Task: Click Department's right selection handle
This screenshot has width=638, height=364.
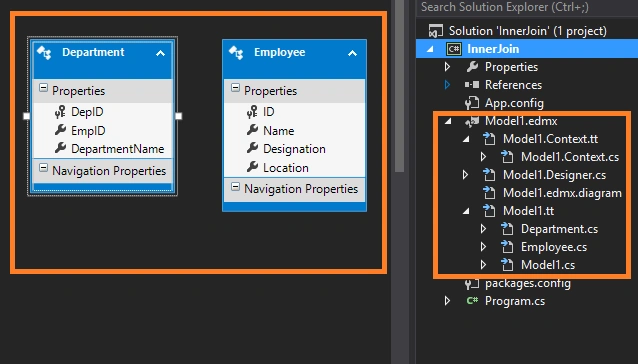Action: point(178,116)
